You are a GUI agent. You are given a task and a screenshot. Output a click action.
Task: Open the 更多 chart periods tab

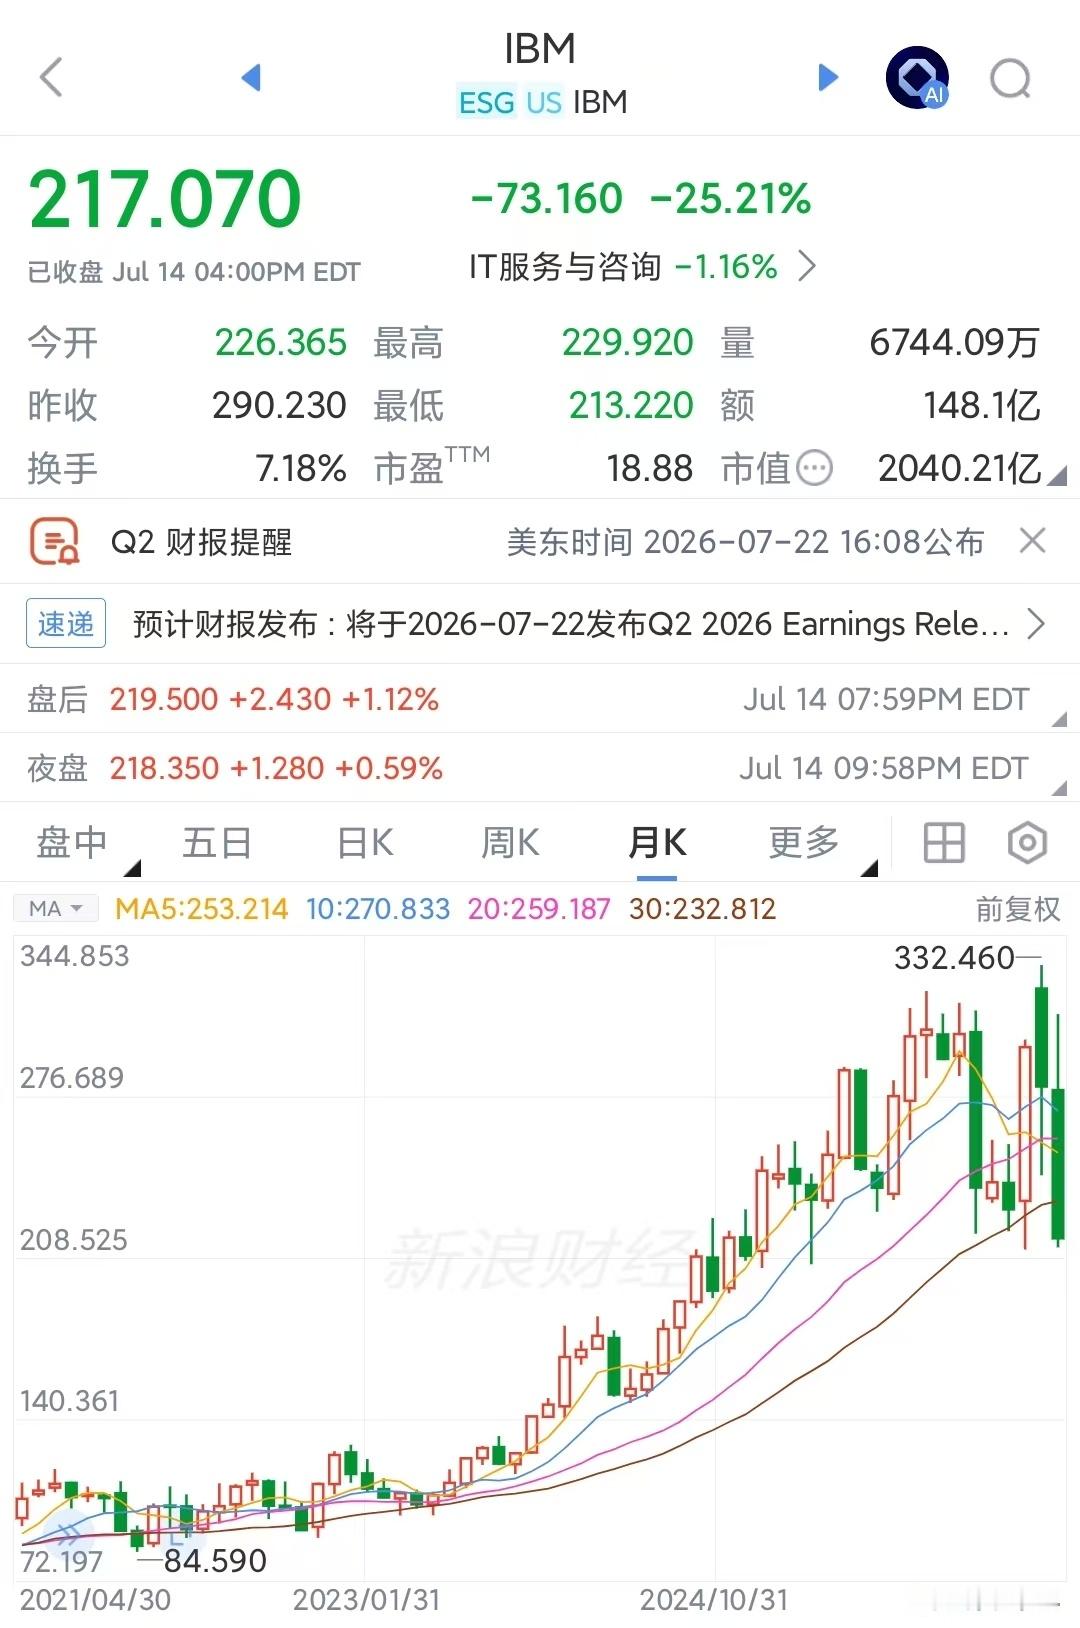point(804,842)
